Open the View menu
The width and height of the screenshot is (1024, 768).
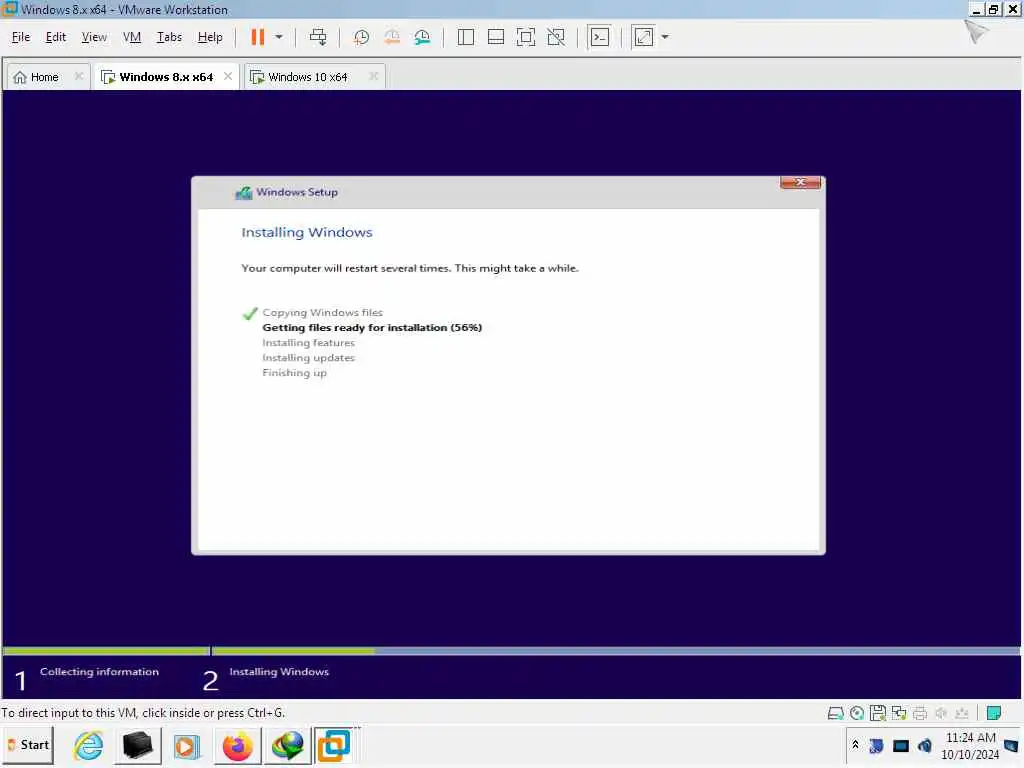click(94, 37)
